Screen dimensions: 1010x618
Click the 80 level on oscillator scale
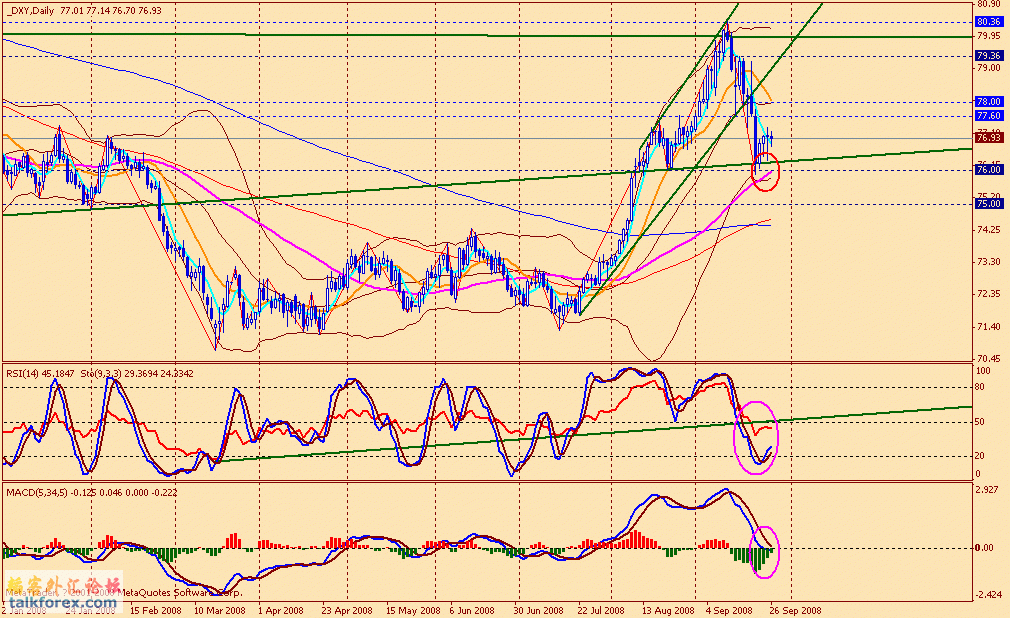[980, 387]
